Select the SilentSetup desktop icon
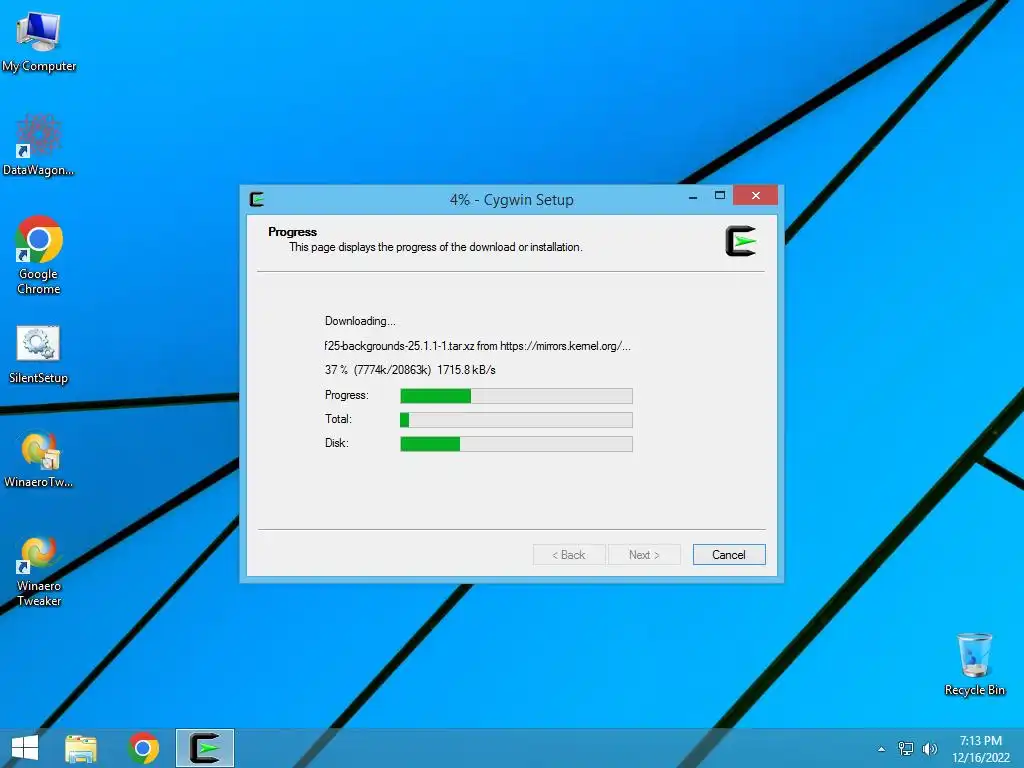 [39, 355]
